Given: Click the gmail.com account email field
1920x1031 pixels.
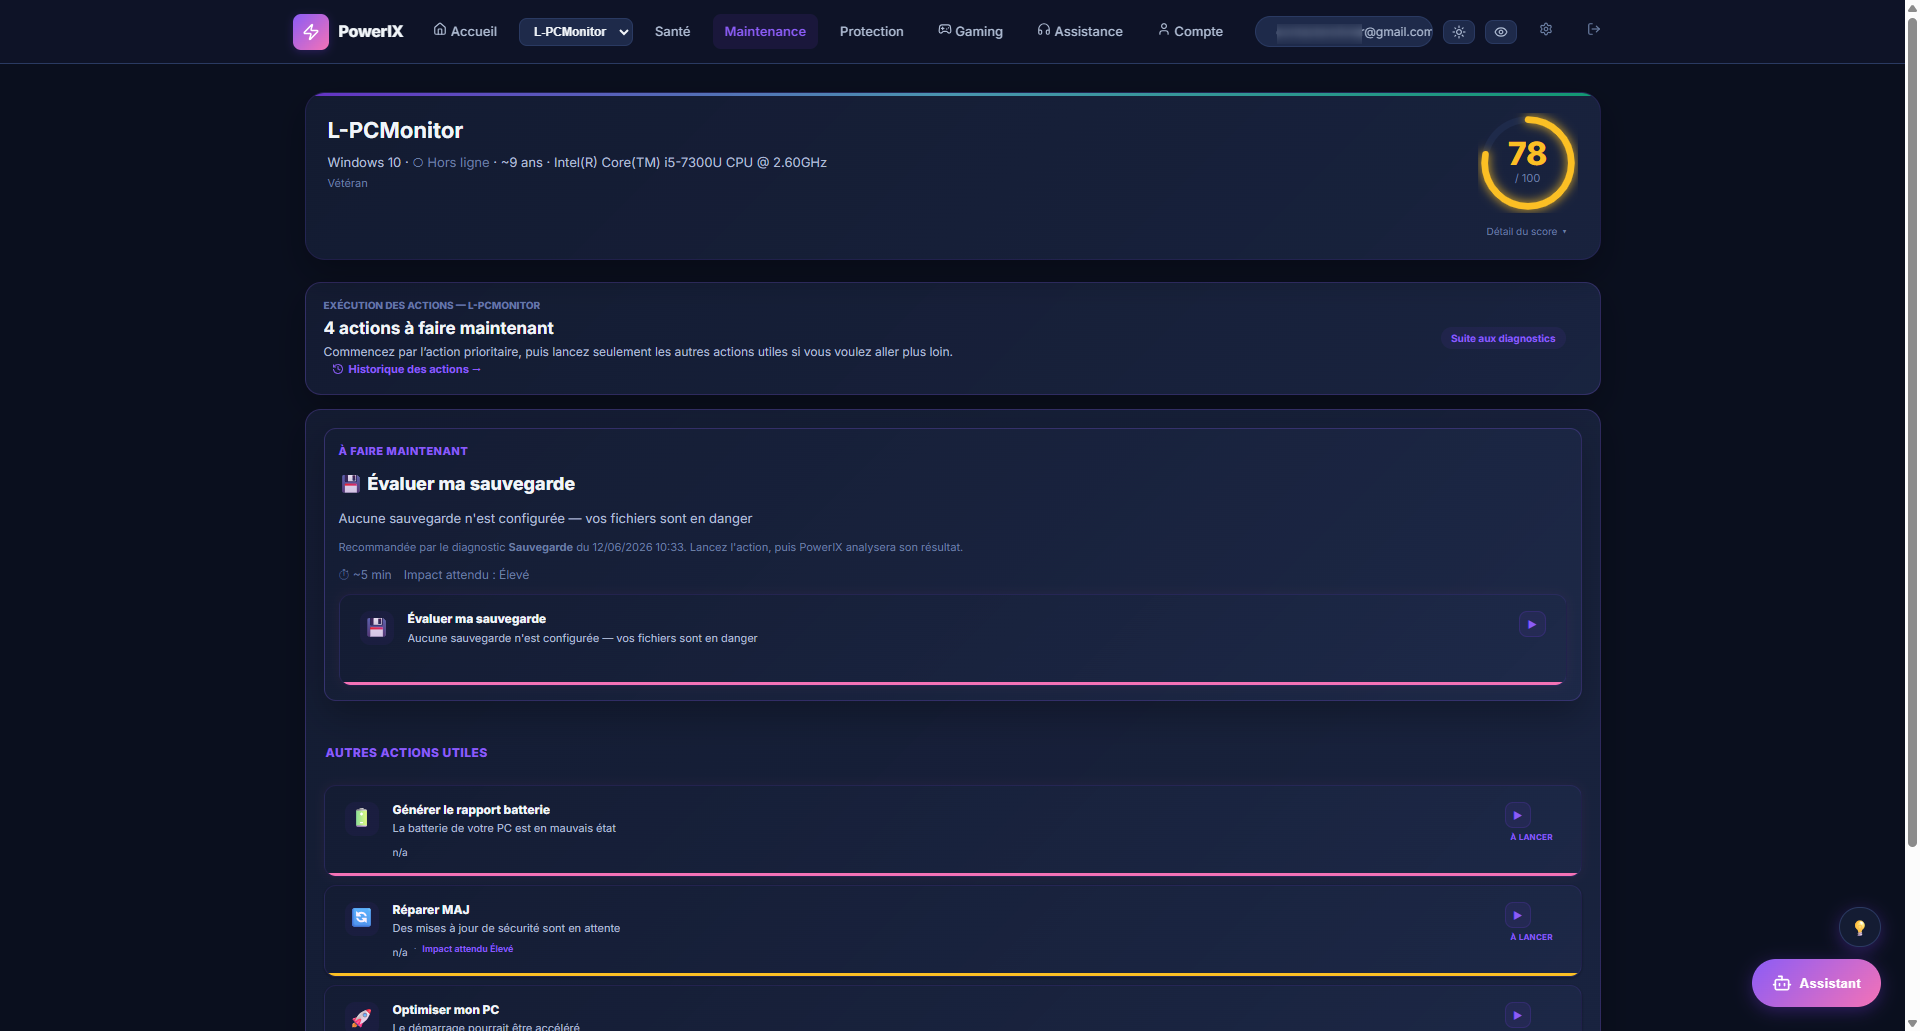Looking at the screenshot, I should coord(1344,32).
